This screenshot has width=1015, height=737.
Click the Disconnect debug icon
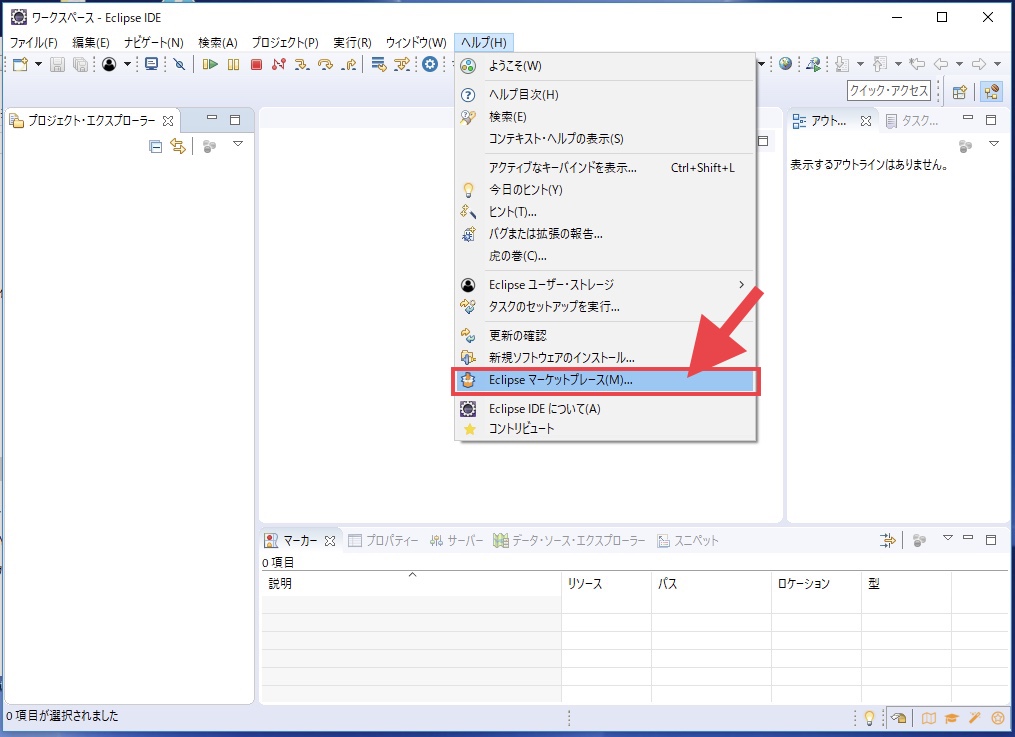279,64
